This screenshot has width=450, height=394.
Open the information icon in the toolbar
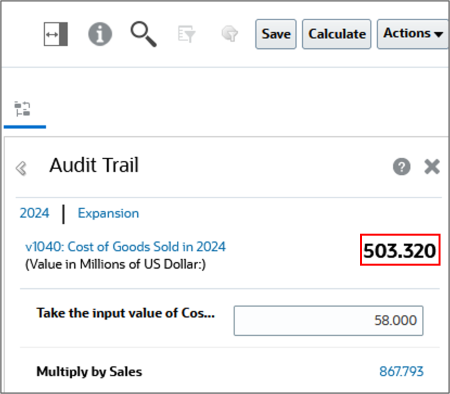[x=100, y=34]
